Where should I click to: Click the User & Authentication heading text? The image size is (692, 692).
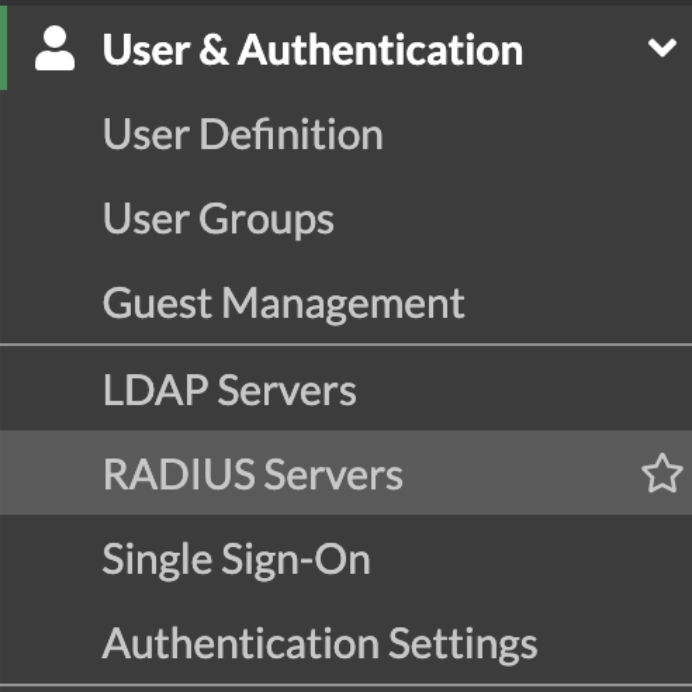coord(312,50)
